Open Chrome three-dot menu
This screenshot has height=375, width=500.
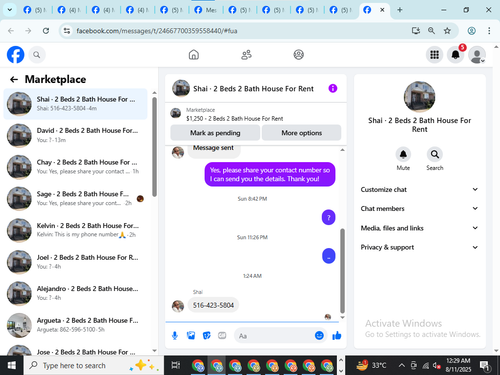pyautogui.click(x=489, y=31)
